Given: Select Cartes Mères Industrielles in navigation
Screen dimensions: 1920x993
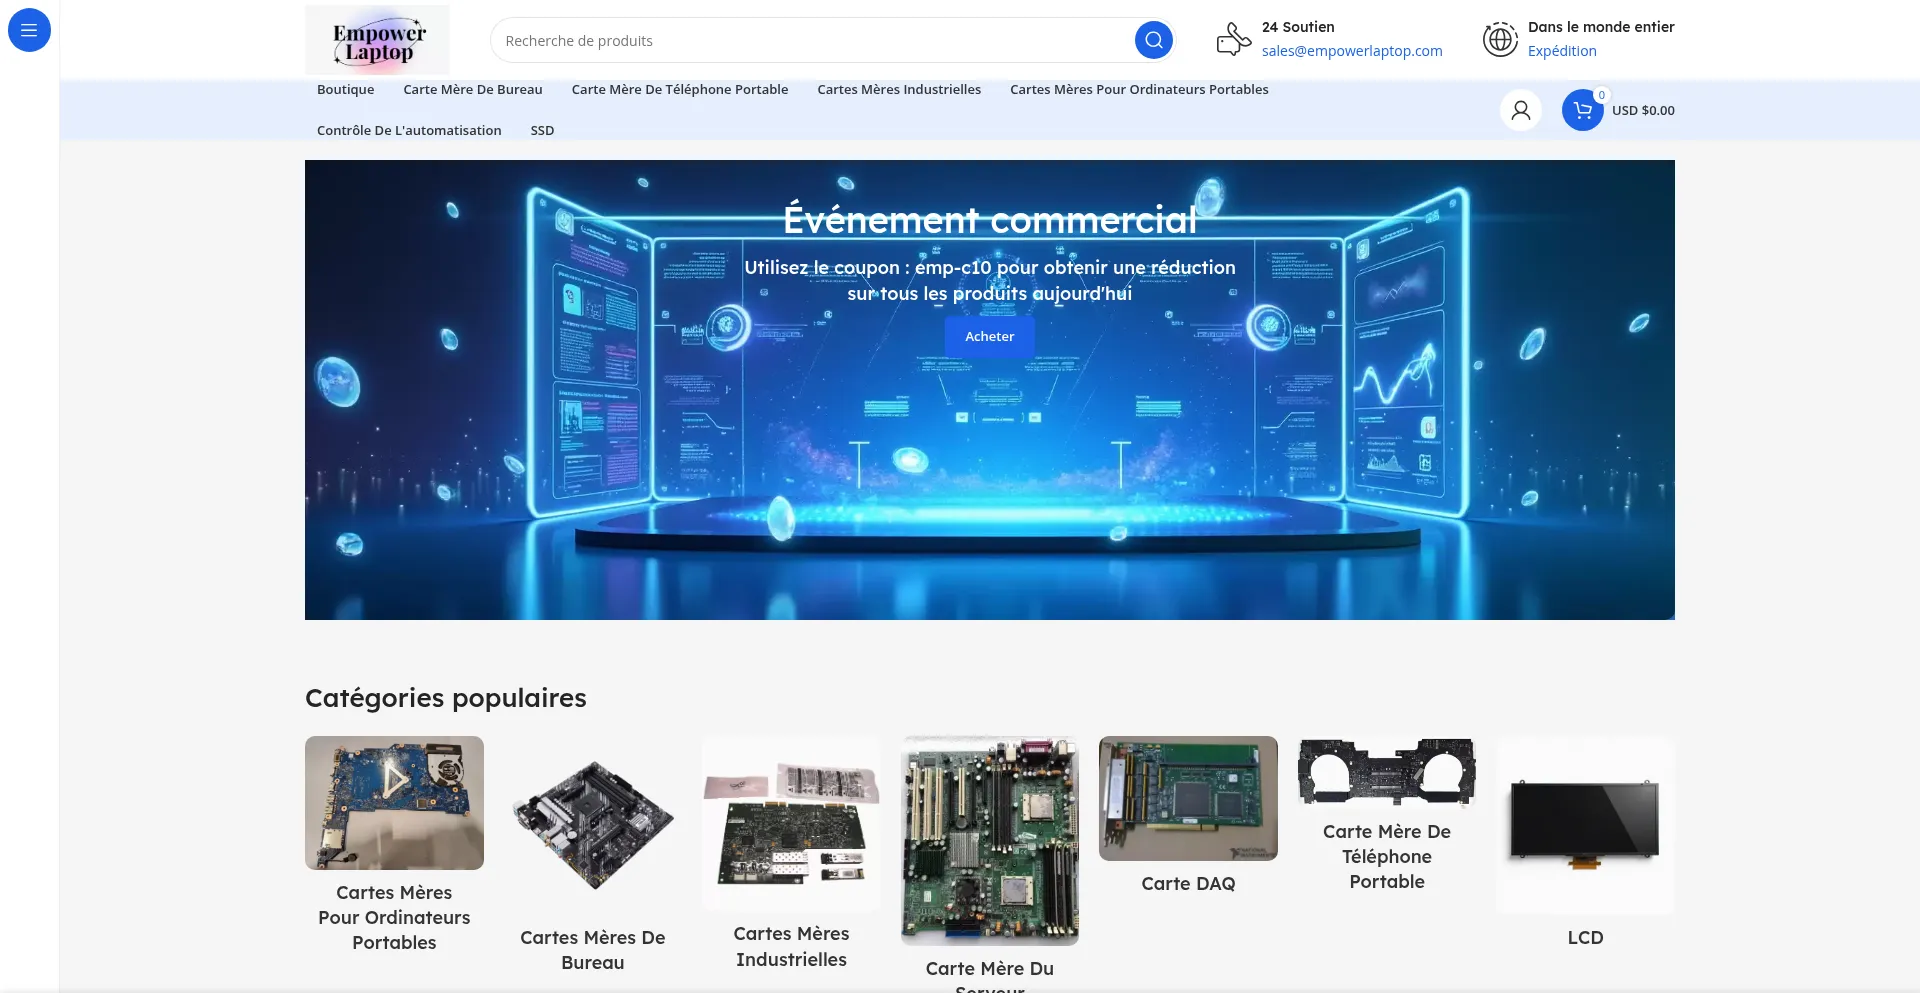Looking at the screenshot, I should click(898, 89).
